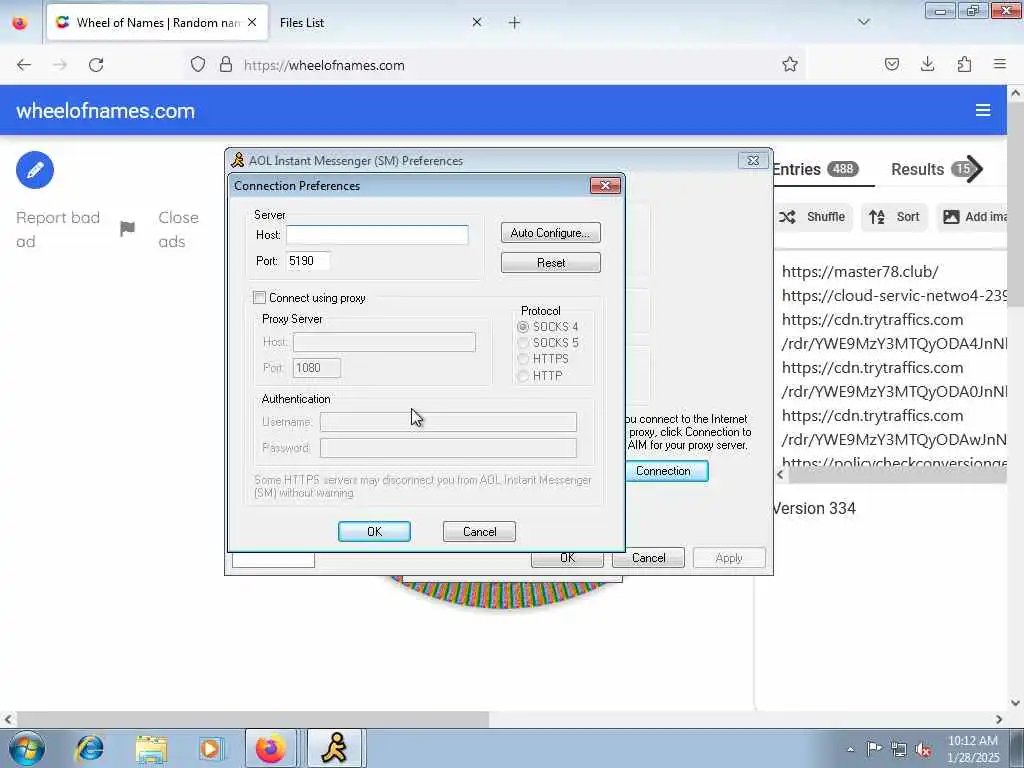The image size is (1024, 768).
Task: Open Firefox downloads panel
Action: (x=927, y=64)
